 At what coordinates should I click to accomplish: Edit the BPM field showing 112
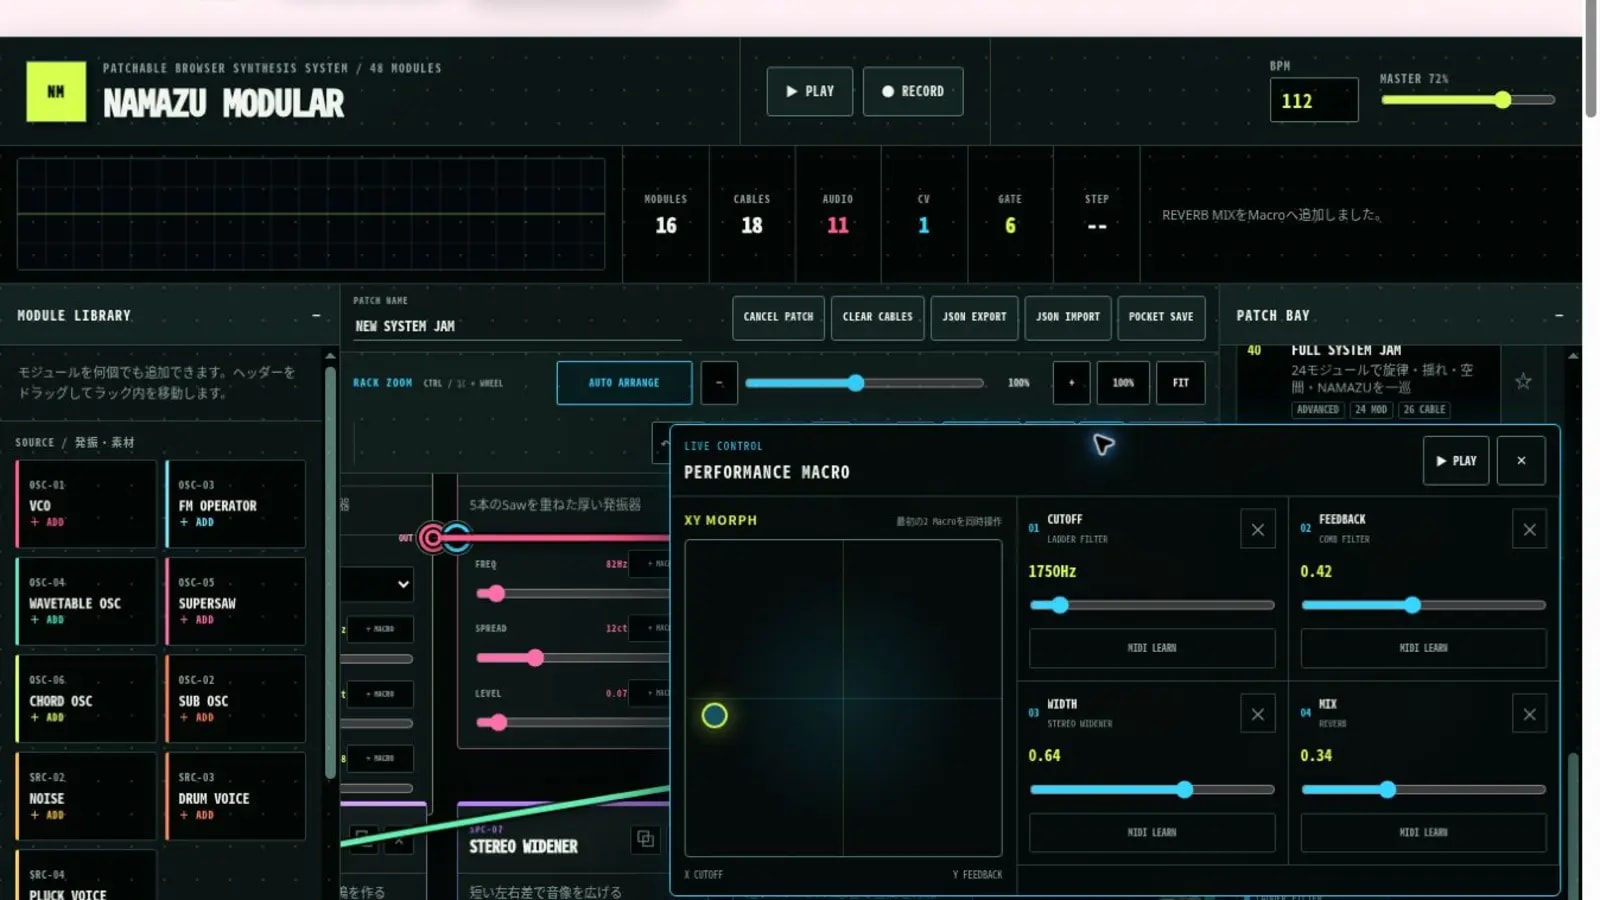click(1314, 100)
